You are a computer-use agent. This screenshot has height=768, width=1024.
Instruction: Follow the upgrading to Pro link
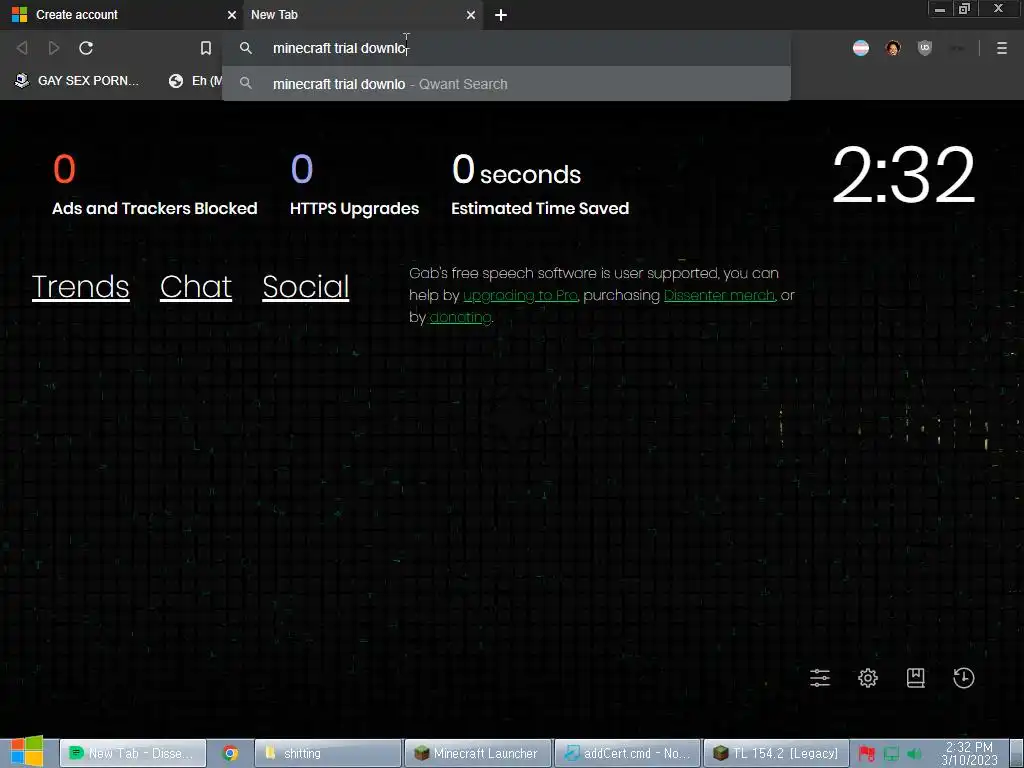[x=520, y=295]
